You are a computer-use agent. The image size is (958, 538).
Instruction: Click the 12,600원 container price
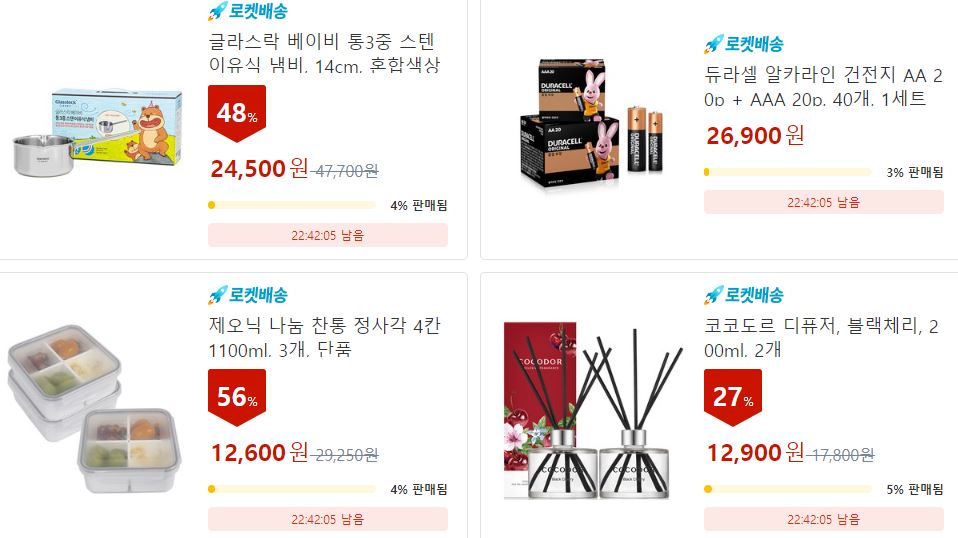coord(260,453)
